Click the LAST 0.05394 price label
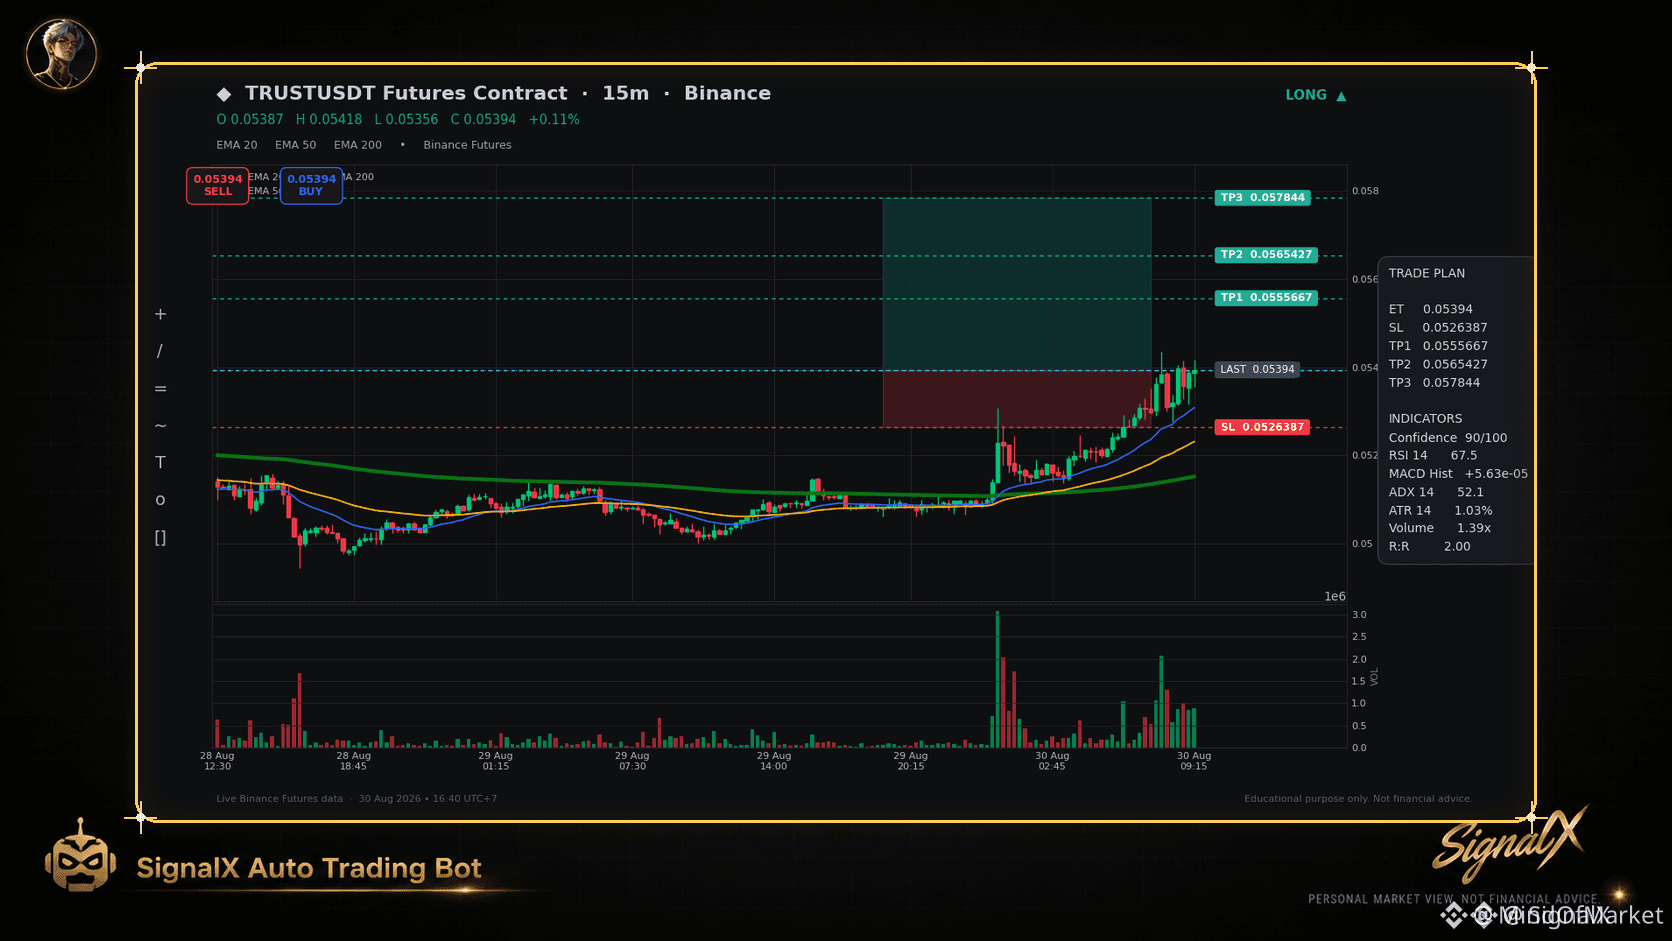1672x941 pixels. coord(1257,369)
